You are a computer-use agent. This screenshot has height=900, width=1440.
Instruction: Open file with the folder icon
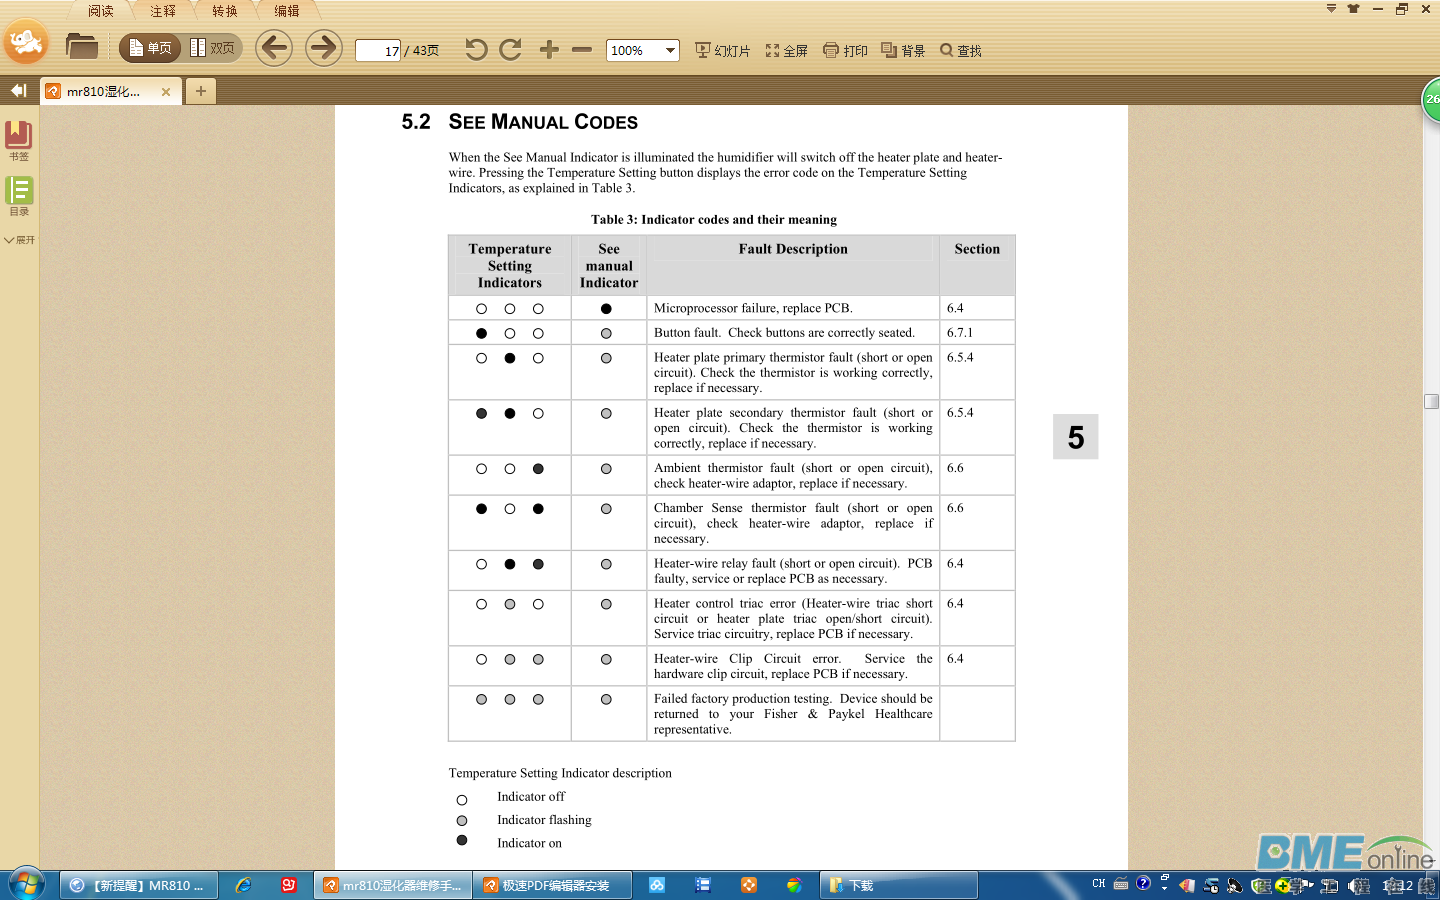[81, 47]
